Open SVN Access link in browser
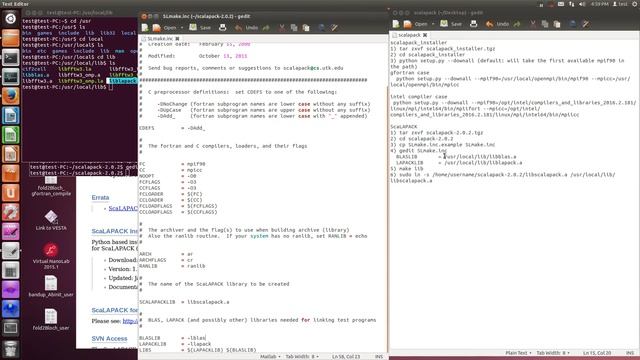Viewport: 640px width, 360px height. [109, 338]
